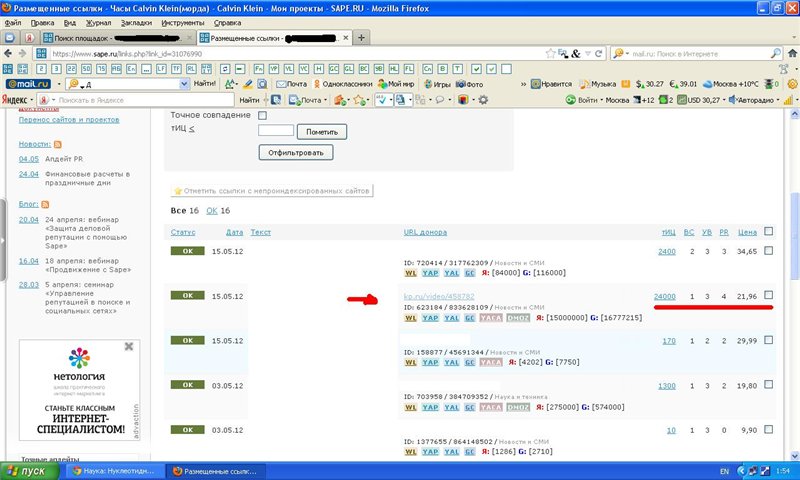Tick the Точное совпадение checkbox
800x480 pixels.
pyautogui.click(x=262, y=116)
